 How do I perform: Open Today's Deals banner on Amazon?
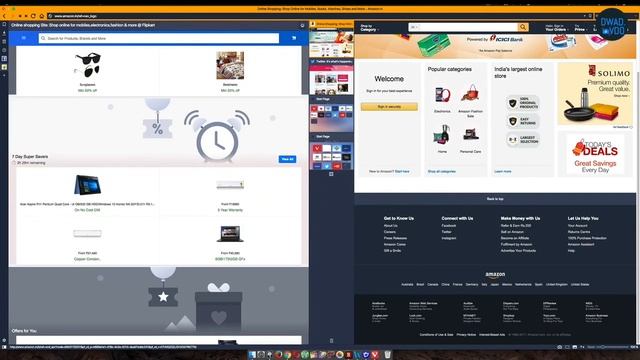click(595, 155)
